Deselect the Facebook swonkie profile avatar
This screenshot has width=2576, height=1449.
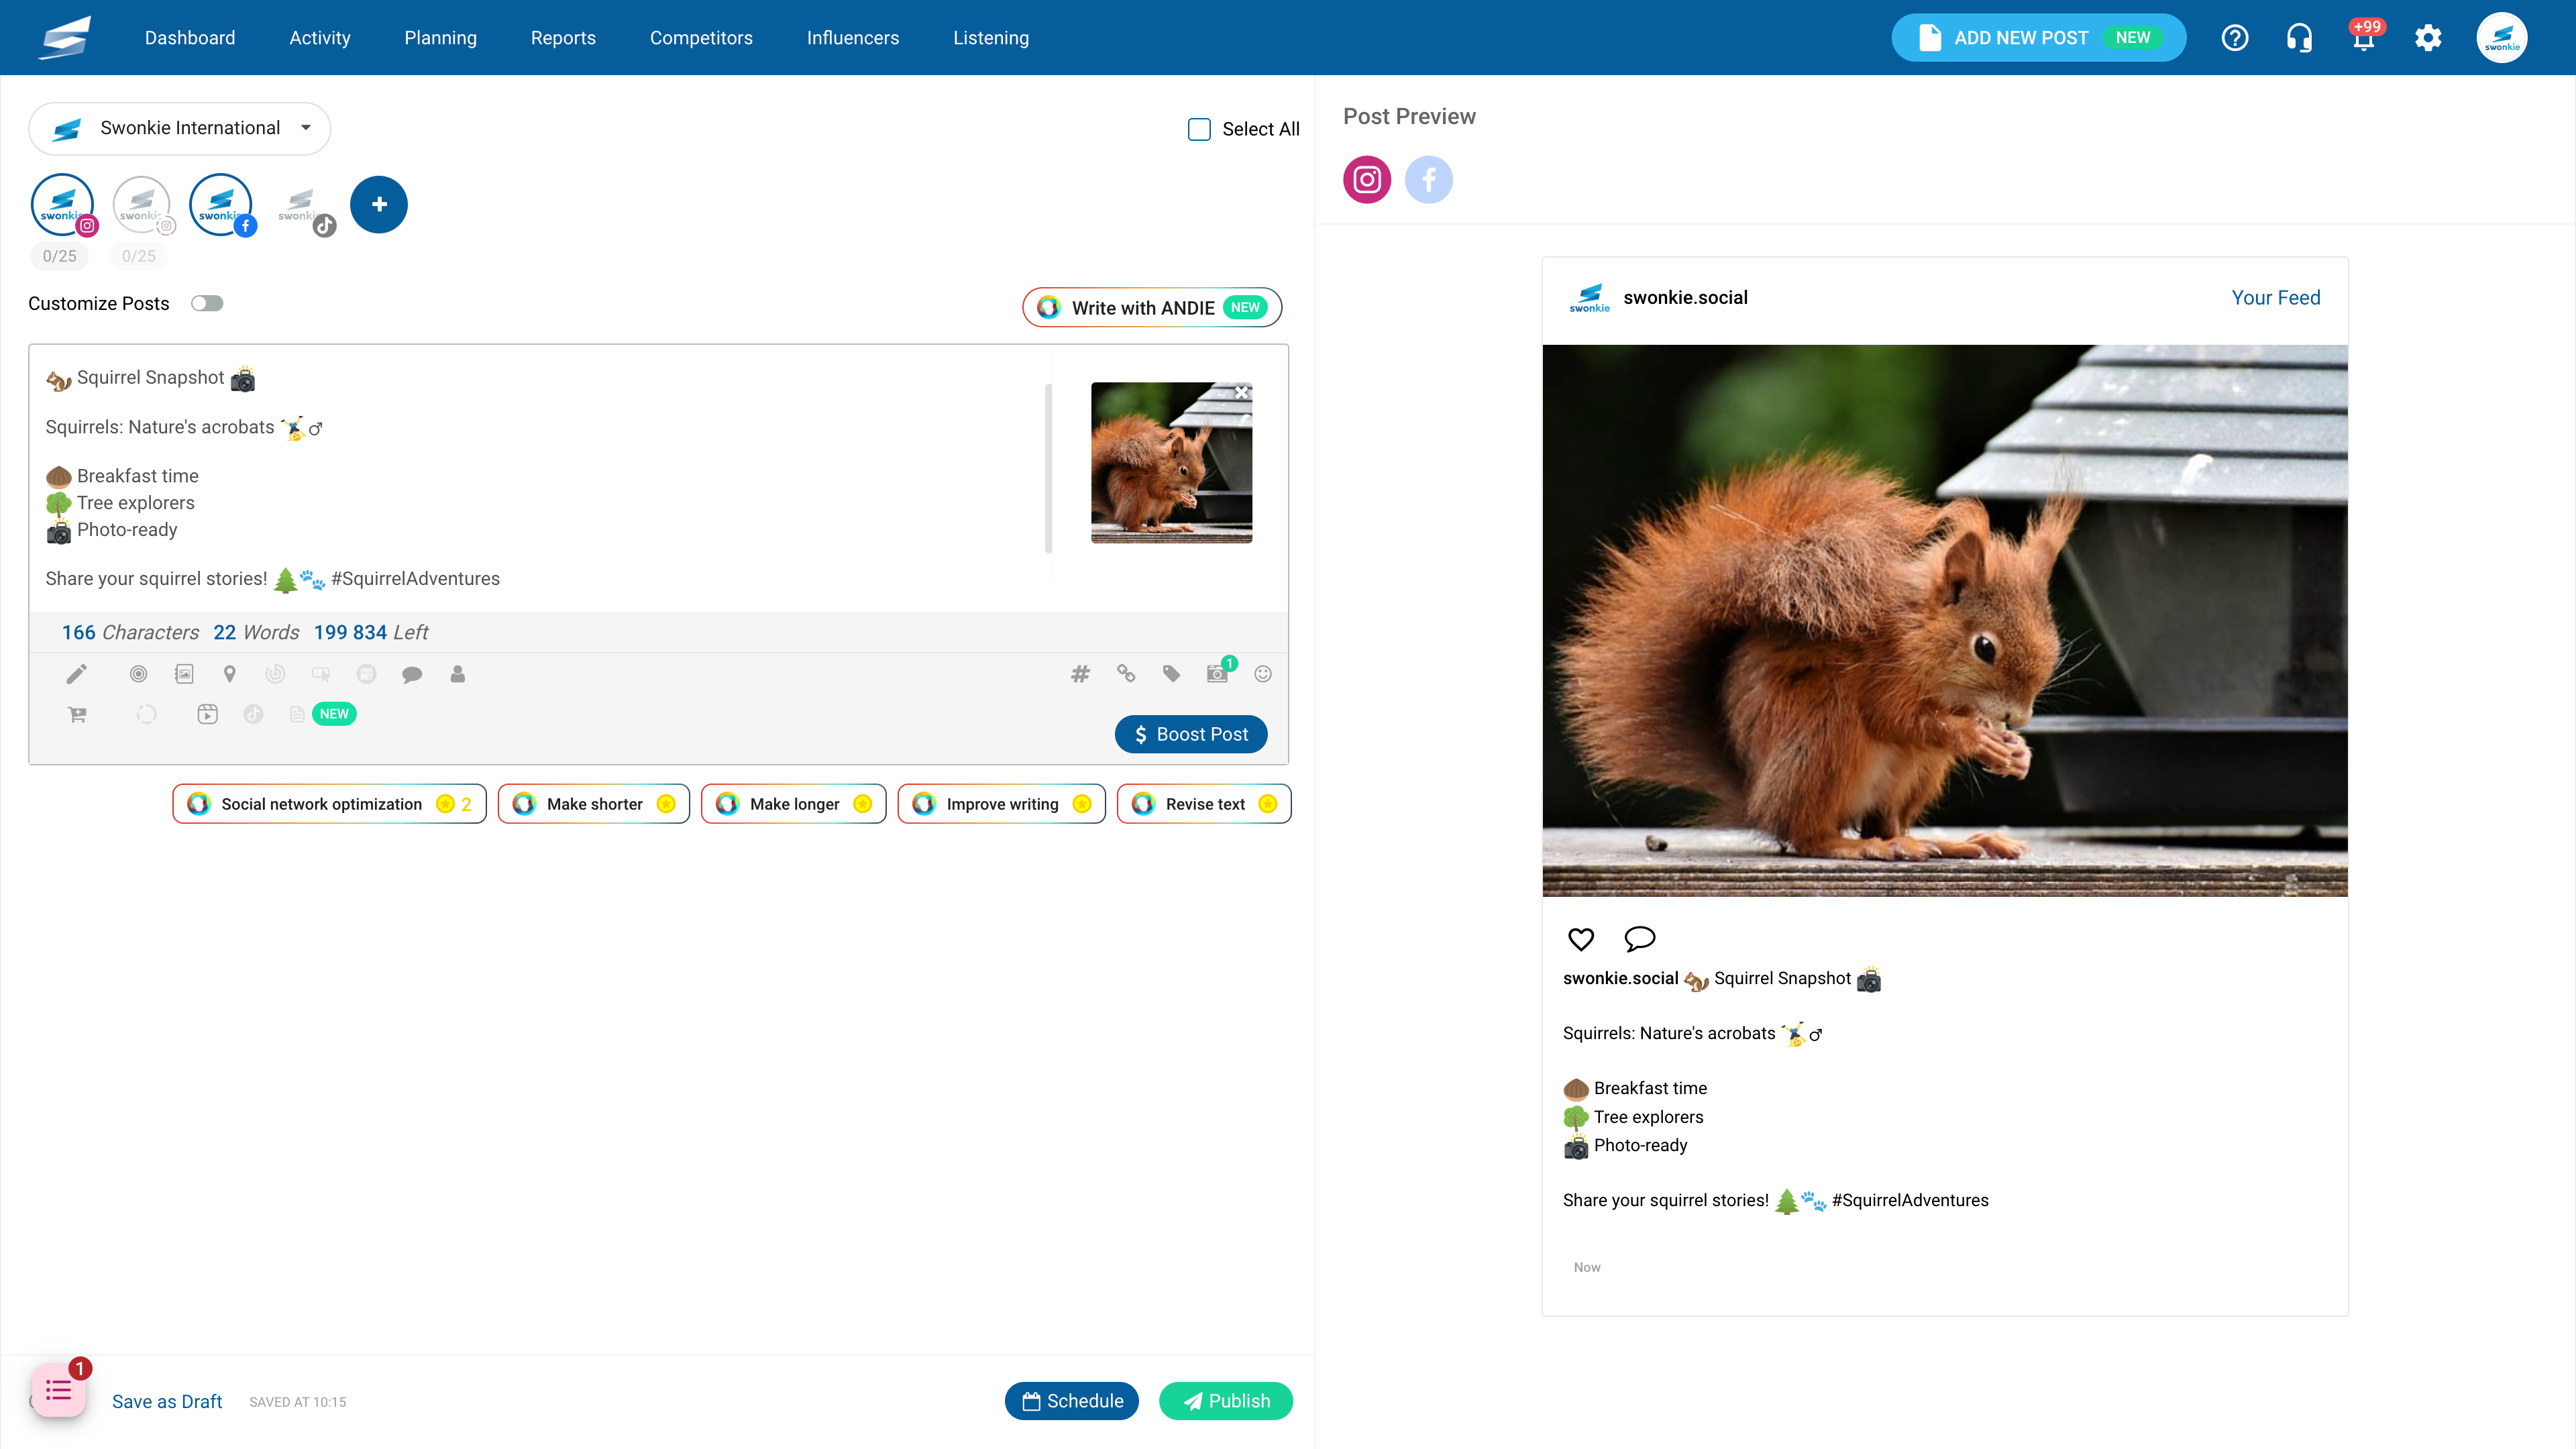pos(221,205)
